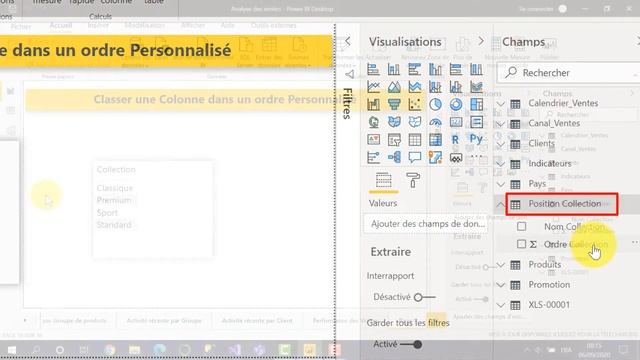Select the KPI visual
The image size is (640, 360).
(373, 140)
